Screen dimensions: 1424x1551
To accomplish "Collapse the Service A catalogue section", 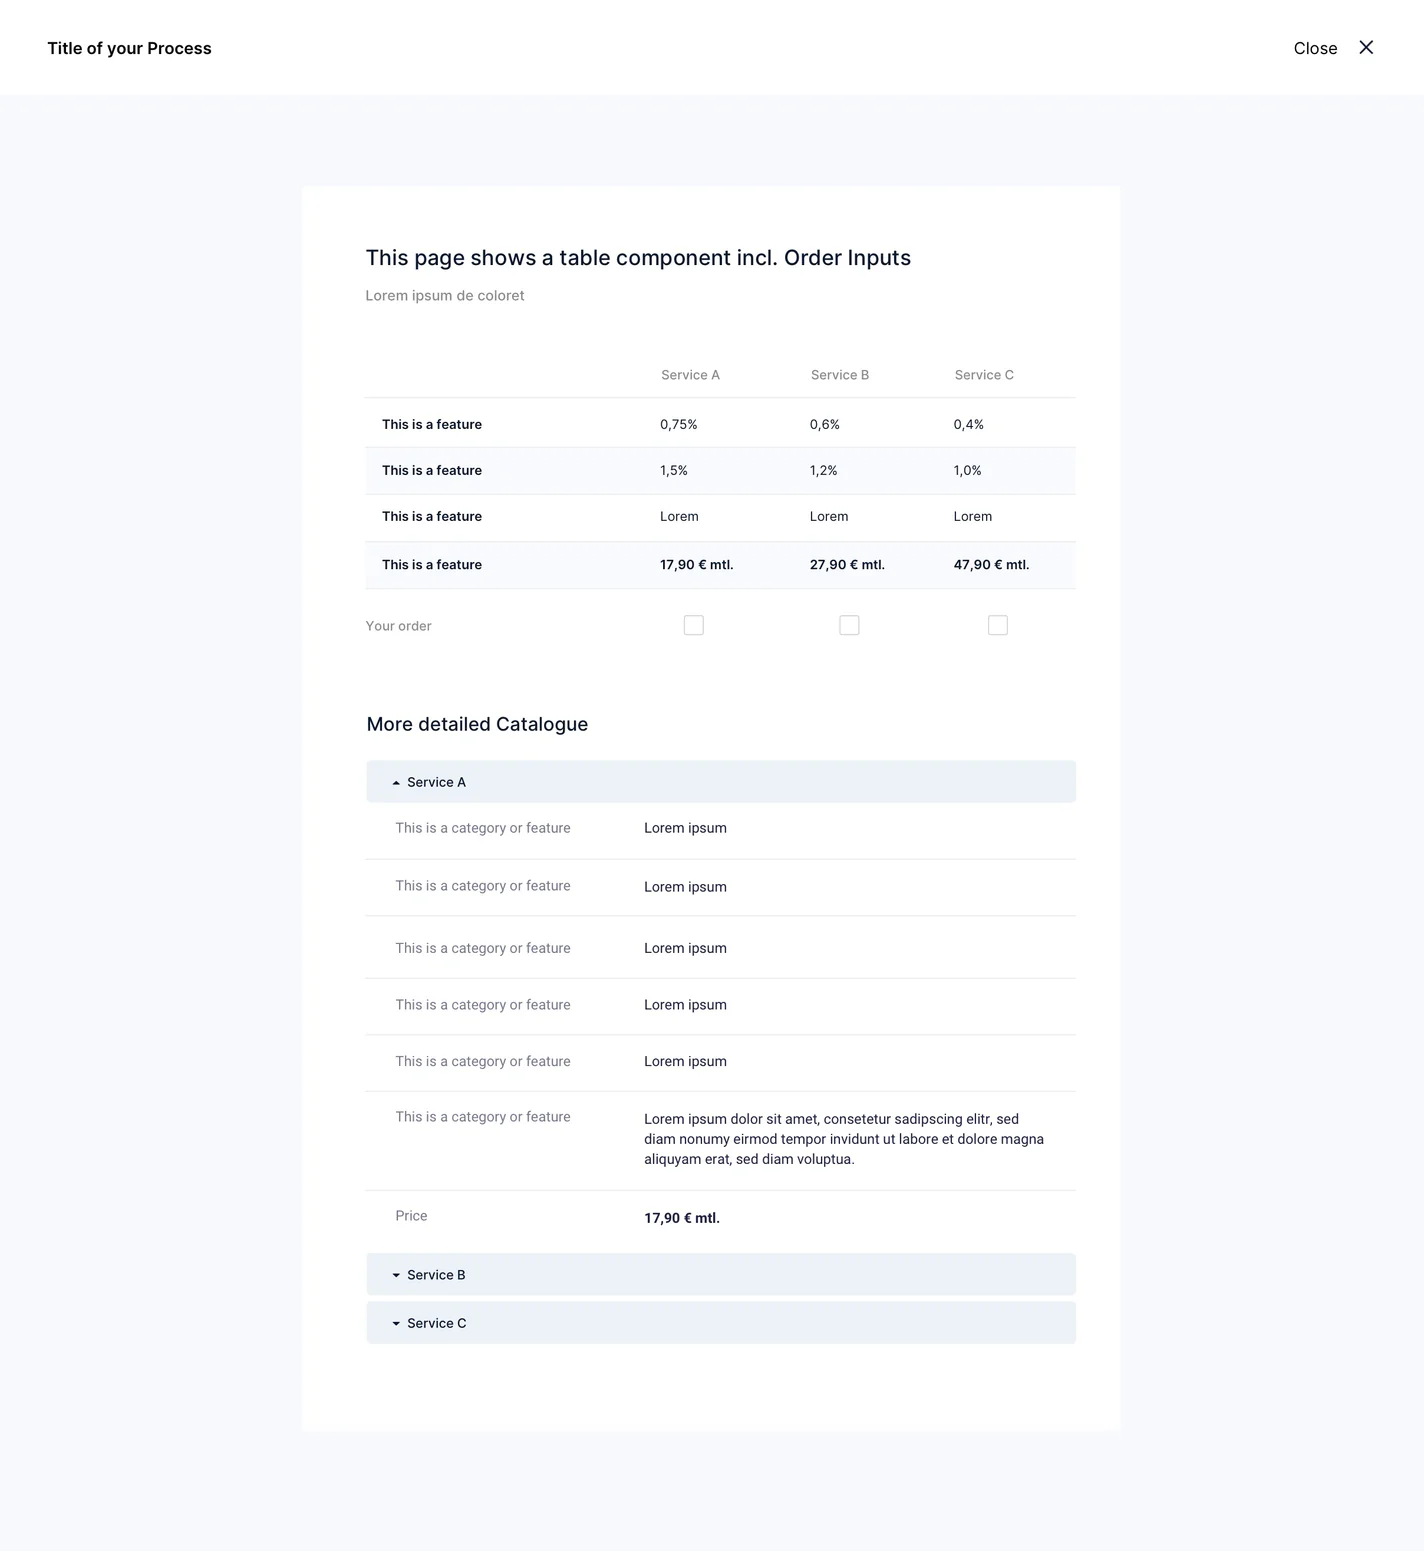I will (x=721, y=782).
